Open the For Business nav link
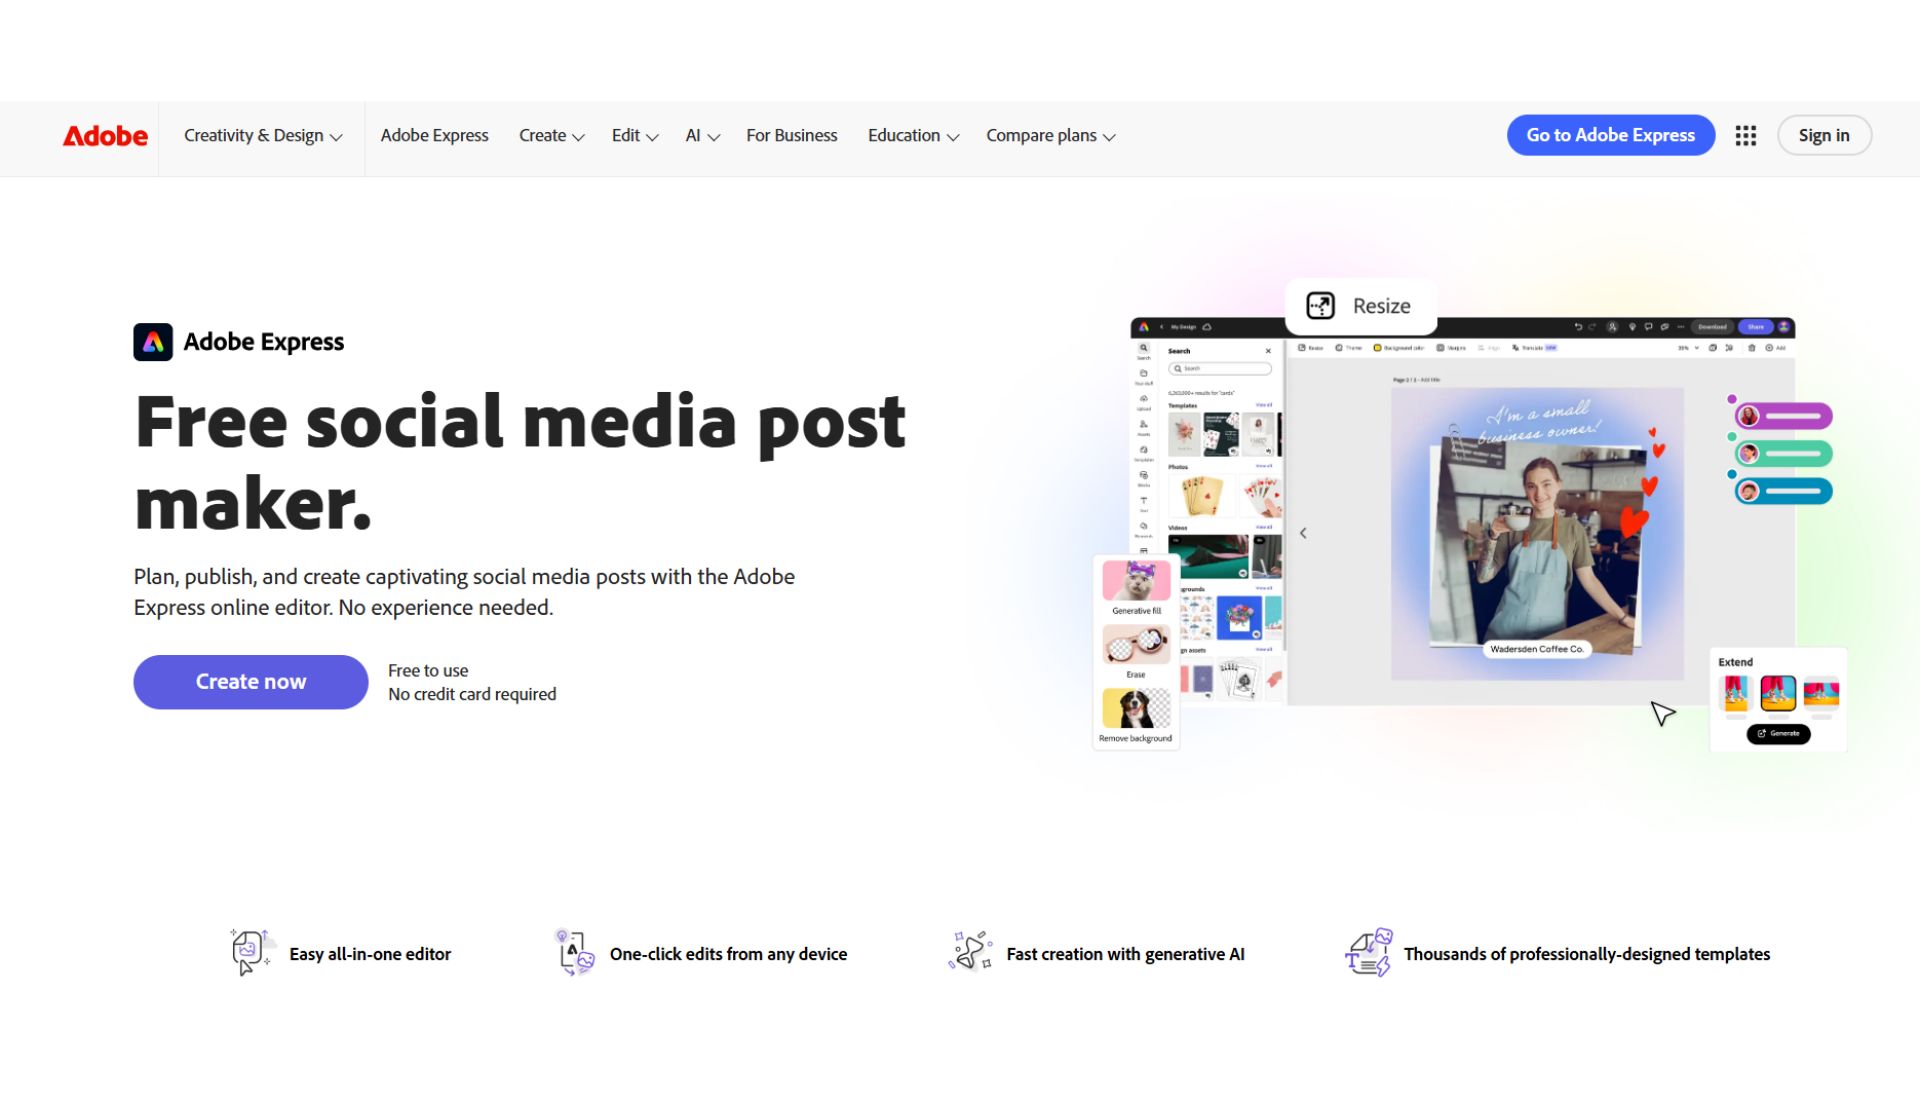 [x=791, y=135]
